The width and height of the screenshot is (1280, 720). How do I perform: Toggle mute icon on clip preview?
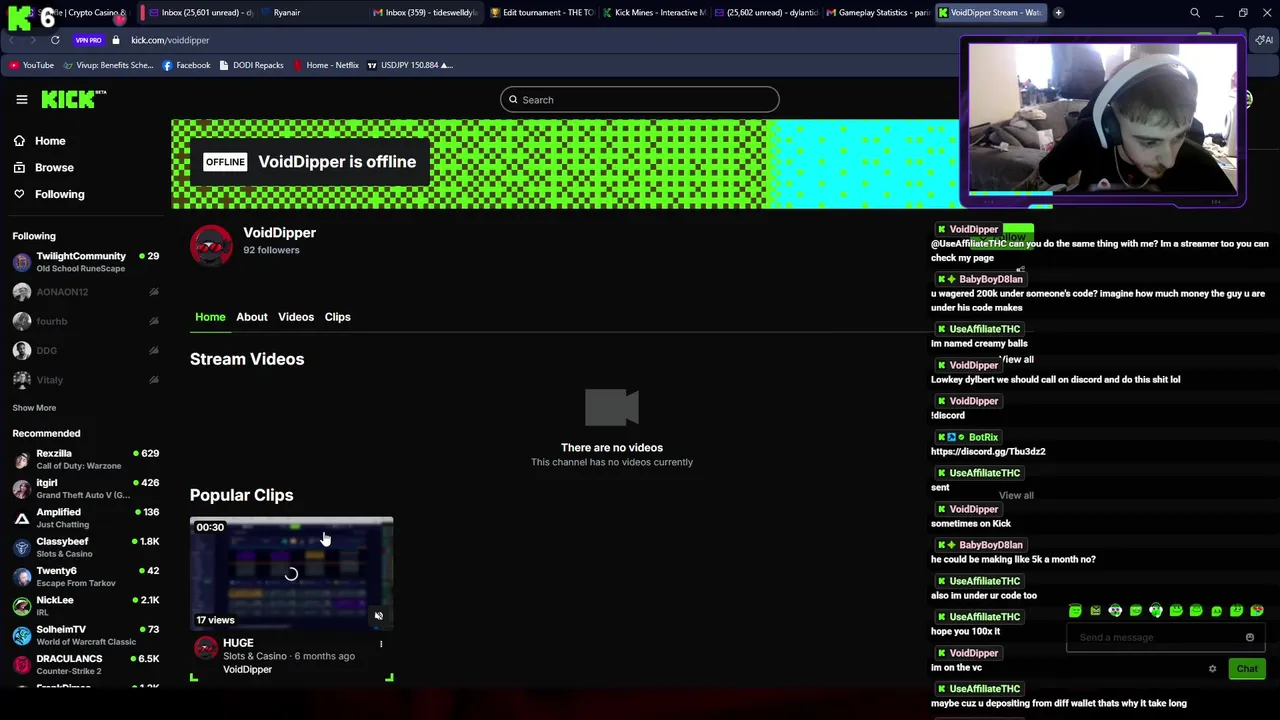[x=378, y=616]
